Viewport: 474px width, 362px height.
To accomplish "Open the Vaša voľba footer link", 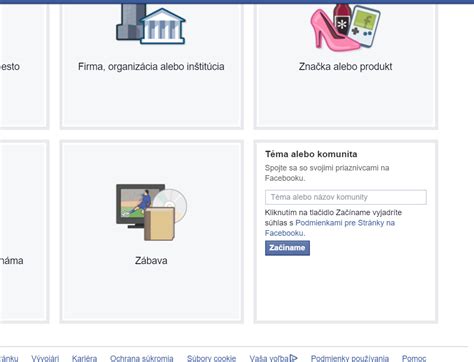I will [269, 358].
